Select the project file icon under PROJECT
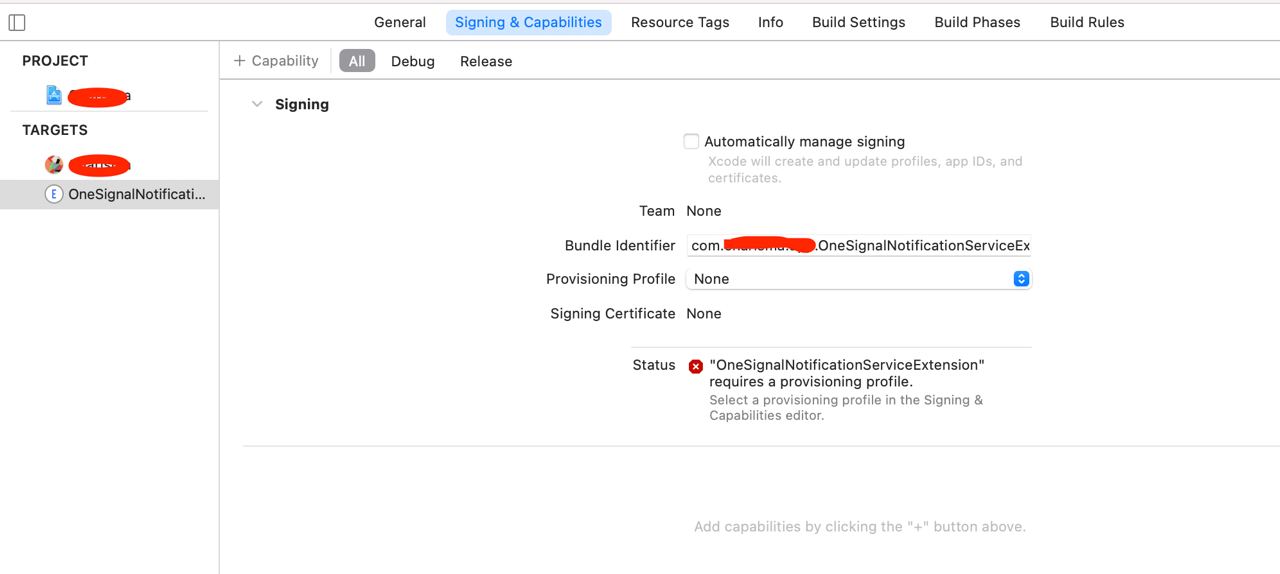This screenshot has height=574, width=1280. pyautogui.click(x=54, y=95)
